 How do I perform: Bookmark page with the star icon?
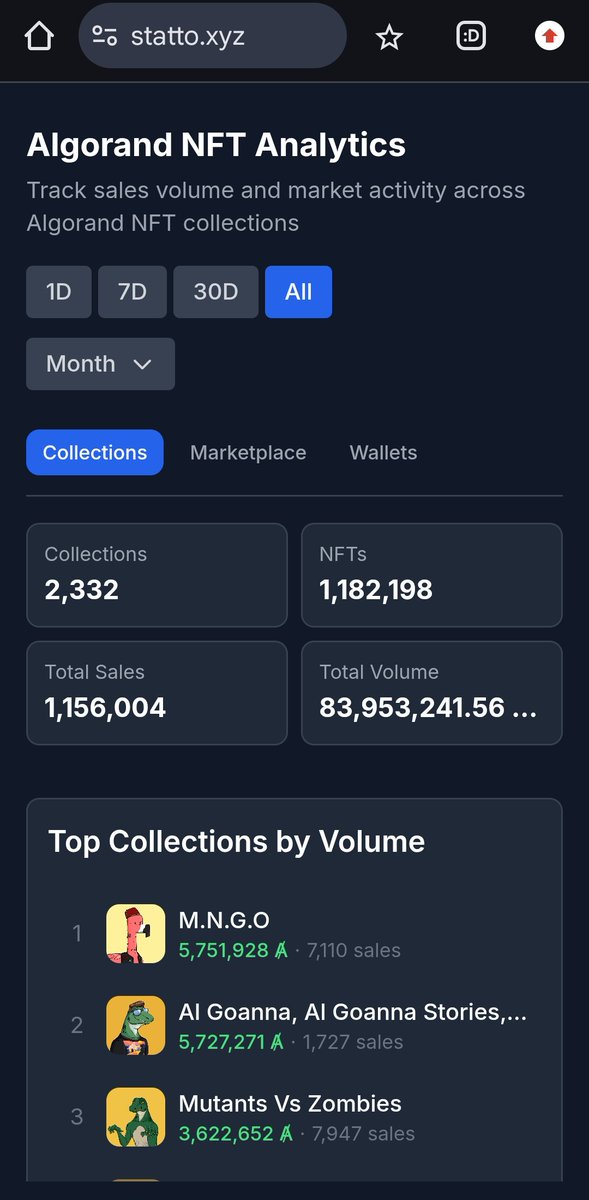(x=388, y=38)
